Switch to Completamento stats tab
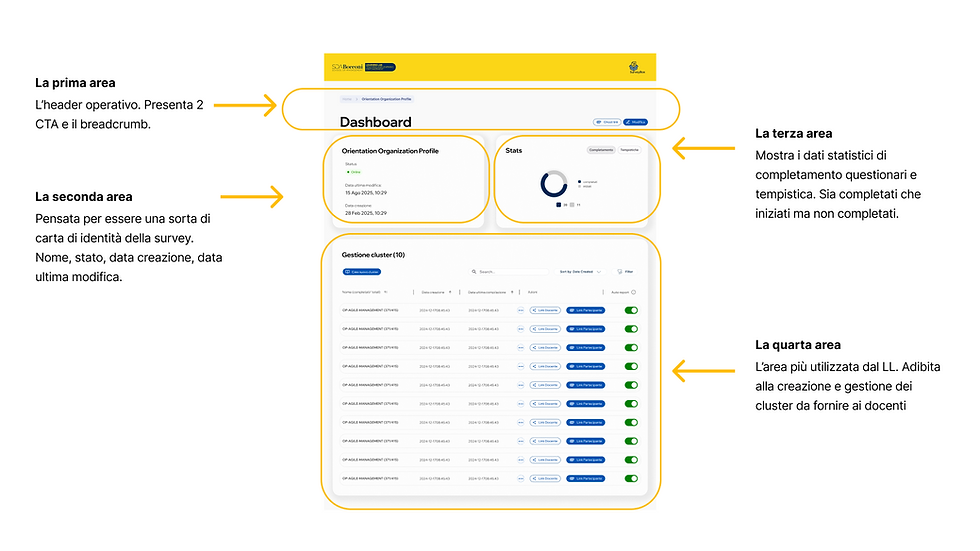The image size is (980, 551). point(601,150)
